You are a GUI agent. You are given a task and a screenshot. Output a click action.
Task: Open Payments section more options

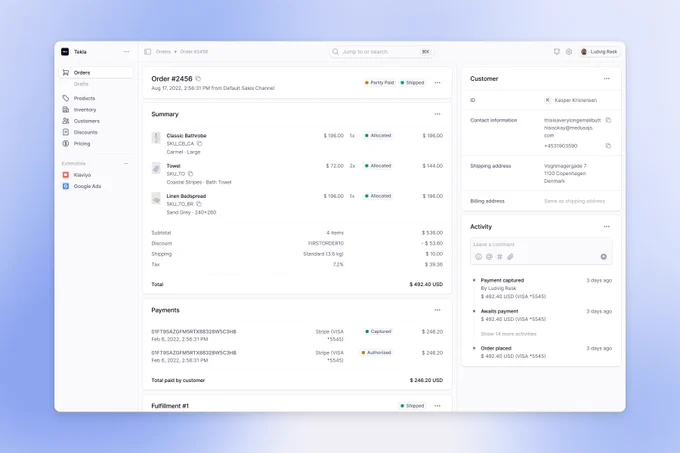(x=437, y=310)
